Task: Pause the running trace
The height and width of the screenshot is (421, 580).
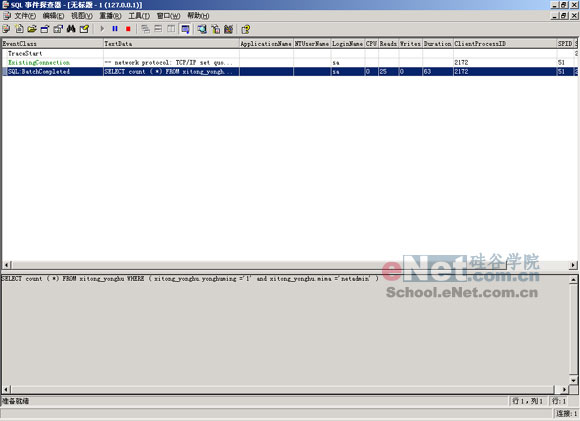Action: [115, 29]
